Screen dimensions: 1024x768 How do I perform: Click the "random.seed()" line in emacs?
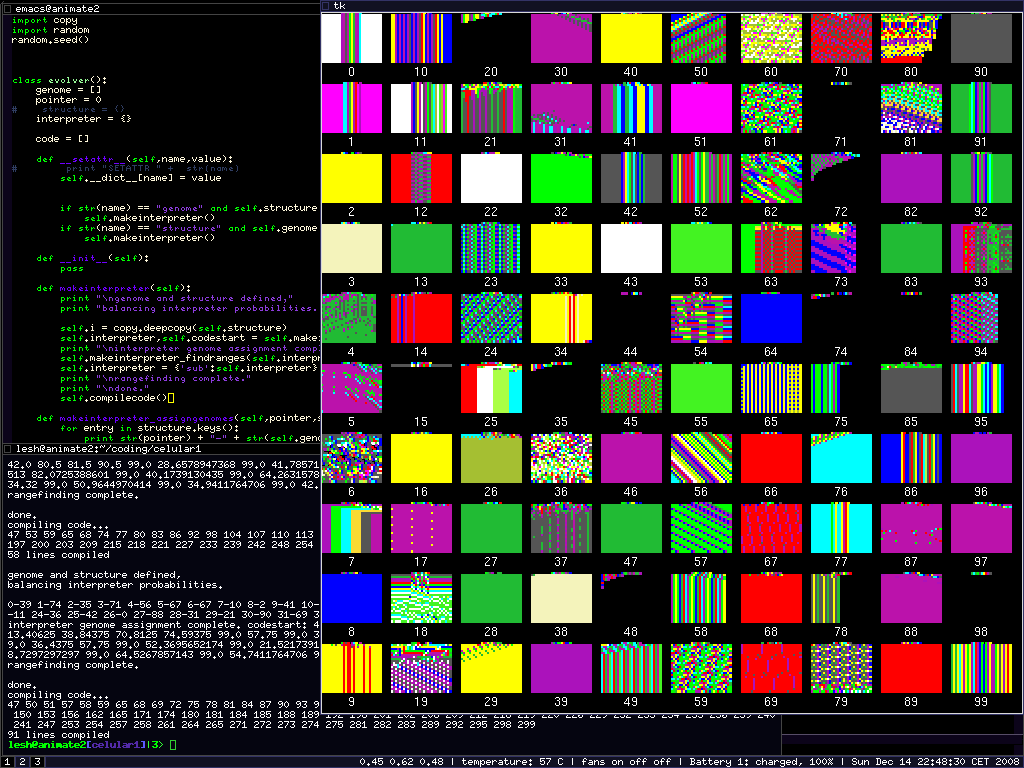click(50, 40)
